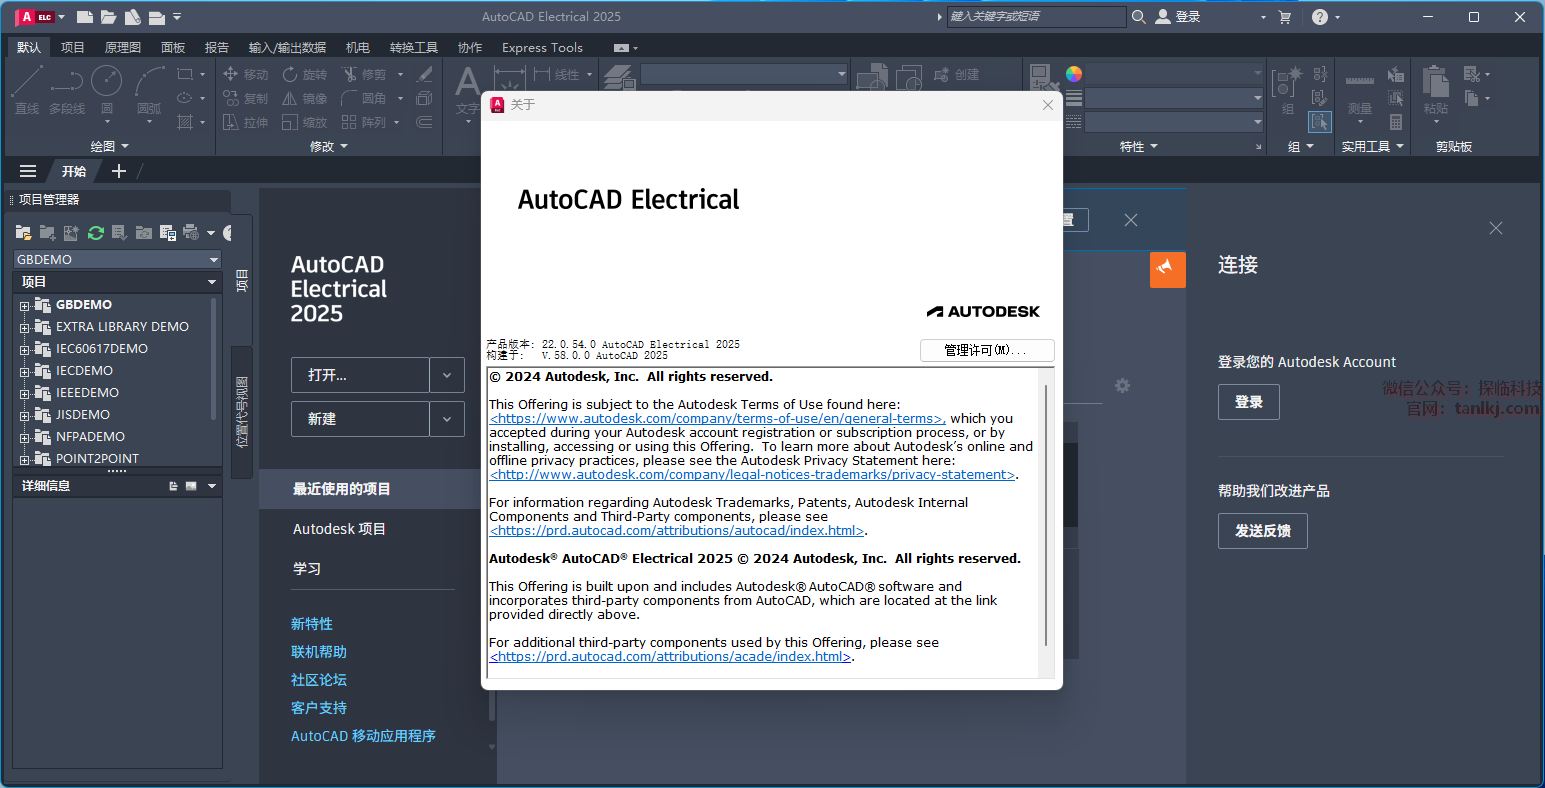The height and width of the screenshot is (788, 1545).
Task: Switch to the 原理图 ribbon tab
Action: 123,47
